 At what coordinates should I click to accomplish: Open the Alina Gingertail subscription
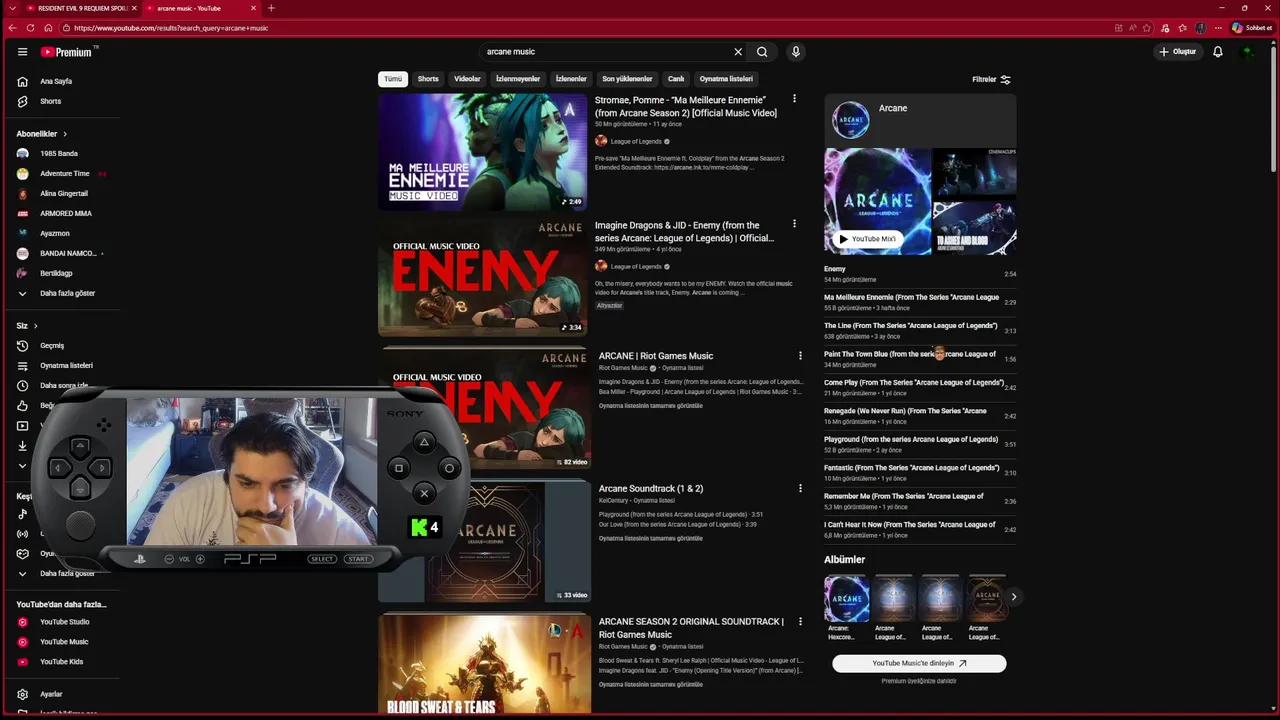[66, 193]
